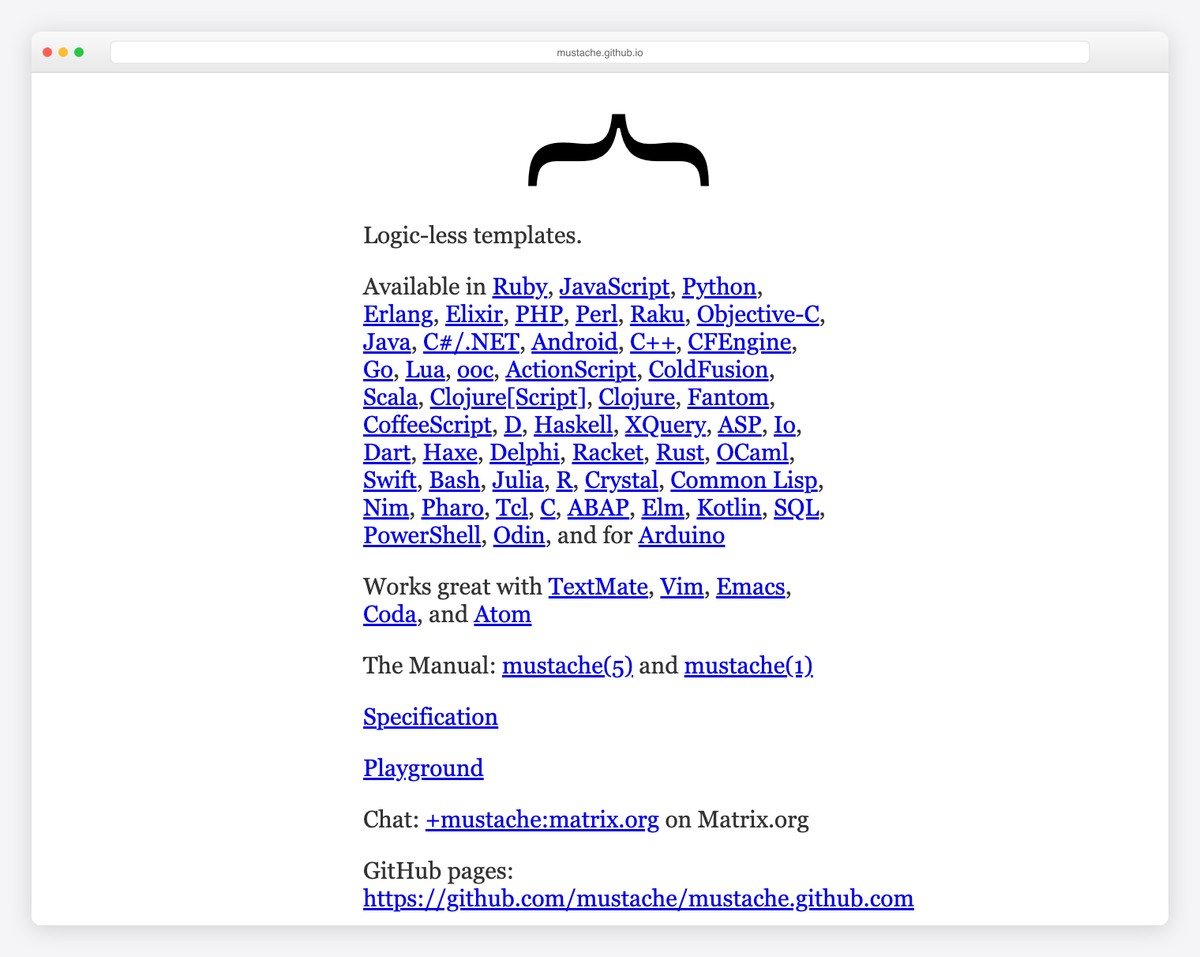Click the mustache logo image
This screenshot has width=1200, height=957.
click(618, 148)
